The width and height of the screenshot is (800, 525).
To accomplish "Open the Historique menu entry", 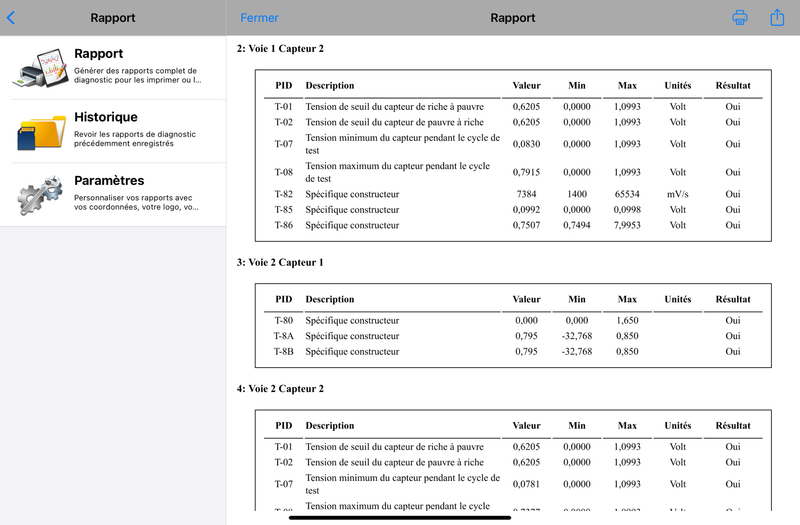I will 113,131.
